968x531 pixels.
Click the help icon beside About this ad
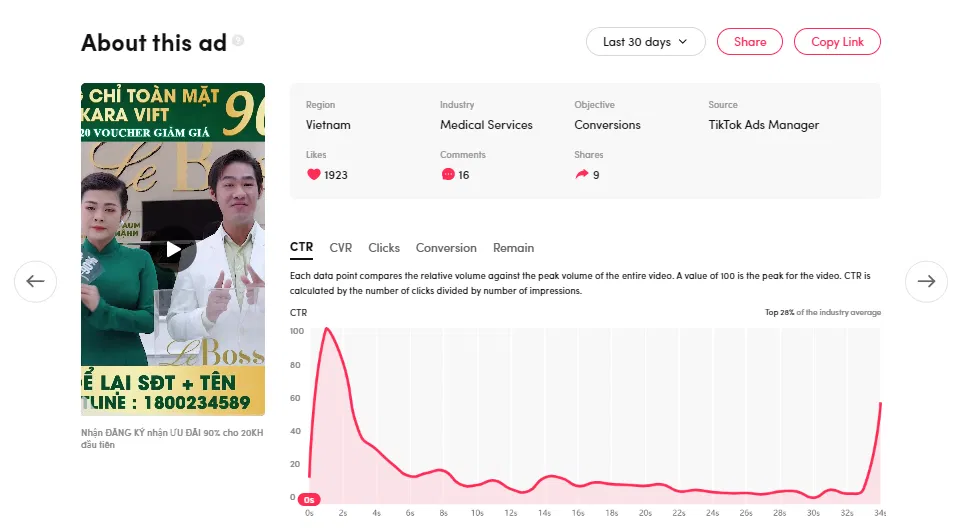[238, 41]
